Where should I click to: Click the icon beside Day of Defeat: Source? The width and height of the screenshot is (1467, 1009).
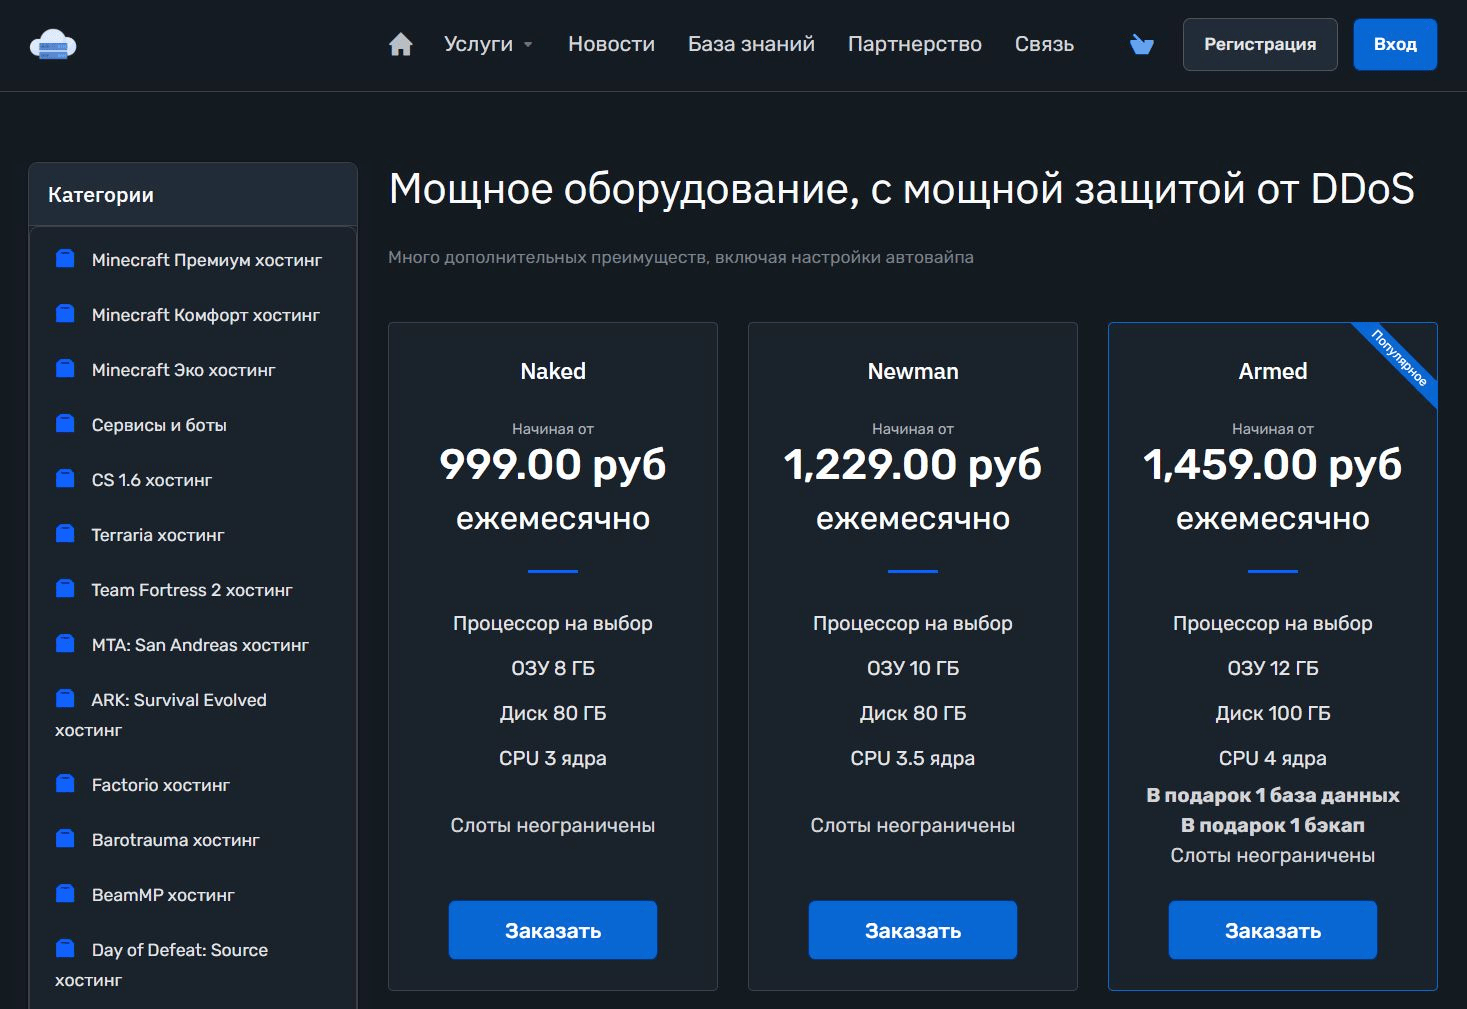click(65, 949)
